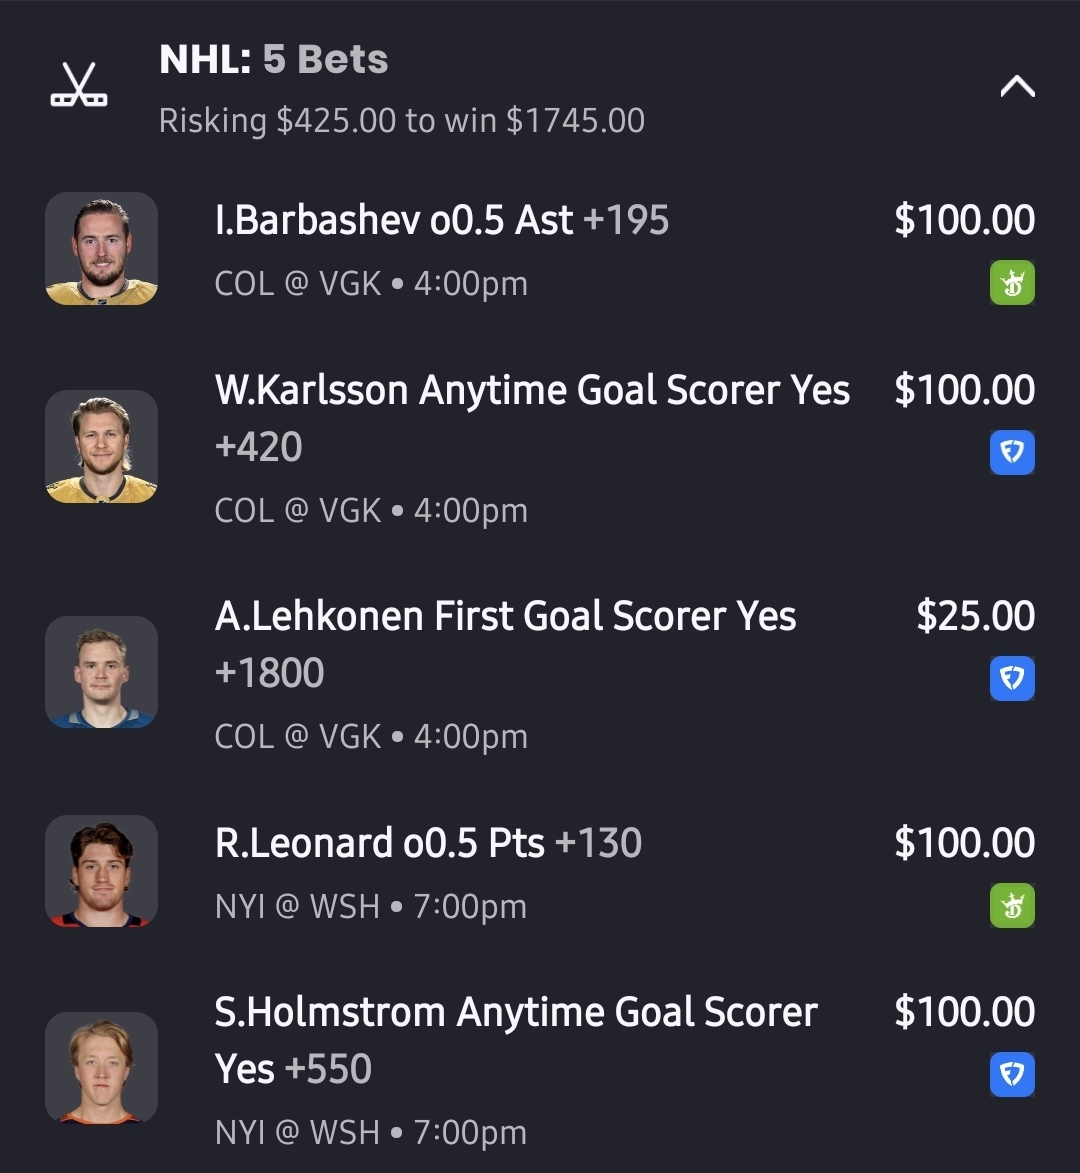The height and width of the screenshot is (1173, 1080).
Task: Collapse the NHL bets section chevron
Action: [x=1017, y=88]
